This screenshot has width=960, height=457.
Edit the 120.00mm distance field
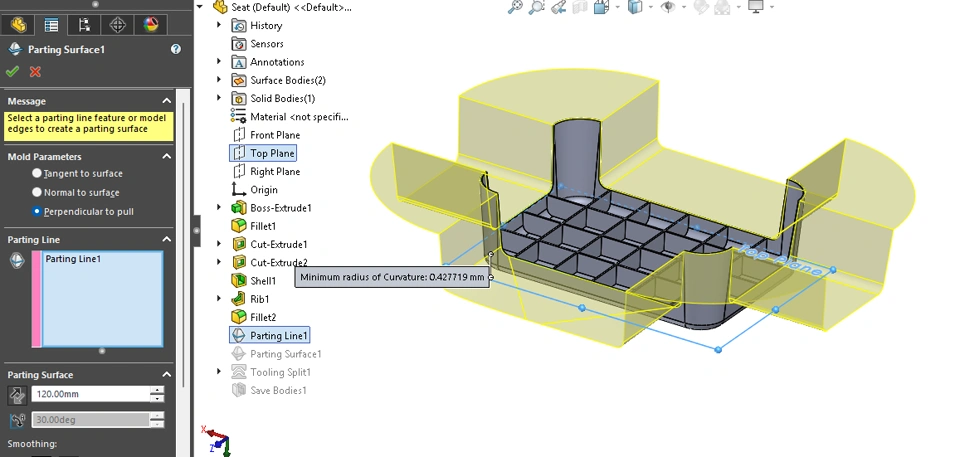(91, 394)
